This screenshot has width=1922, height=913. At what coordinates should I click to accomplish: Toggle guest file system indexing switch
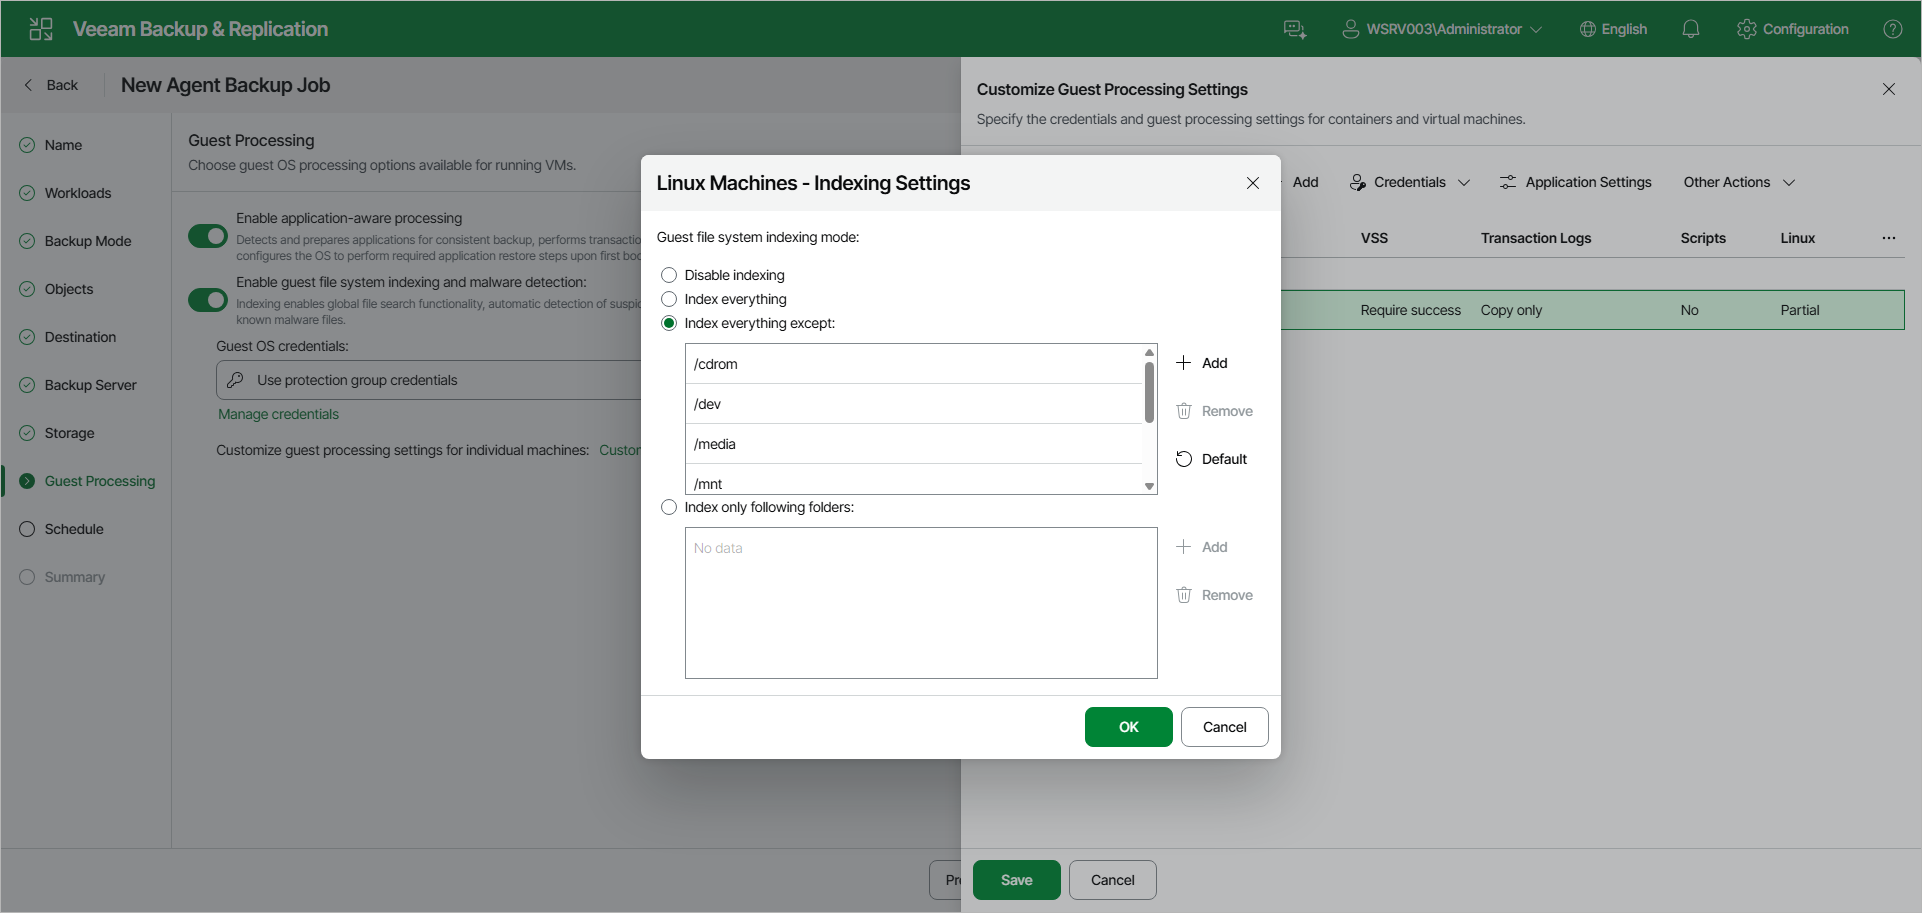(208, 300)
